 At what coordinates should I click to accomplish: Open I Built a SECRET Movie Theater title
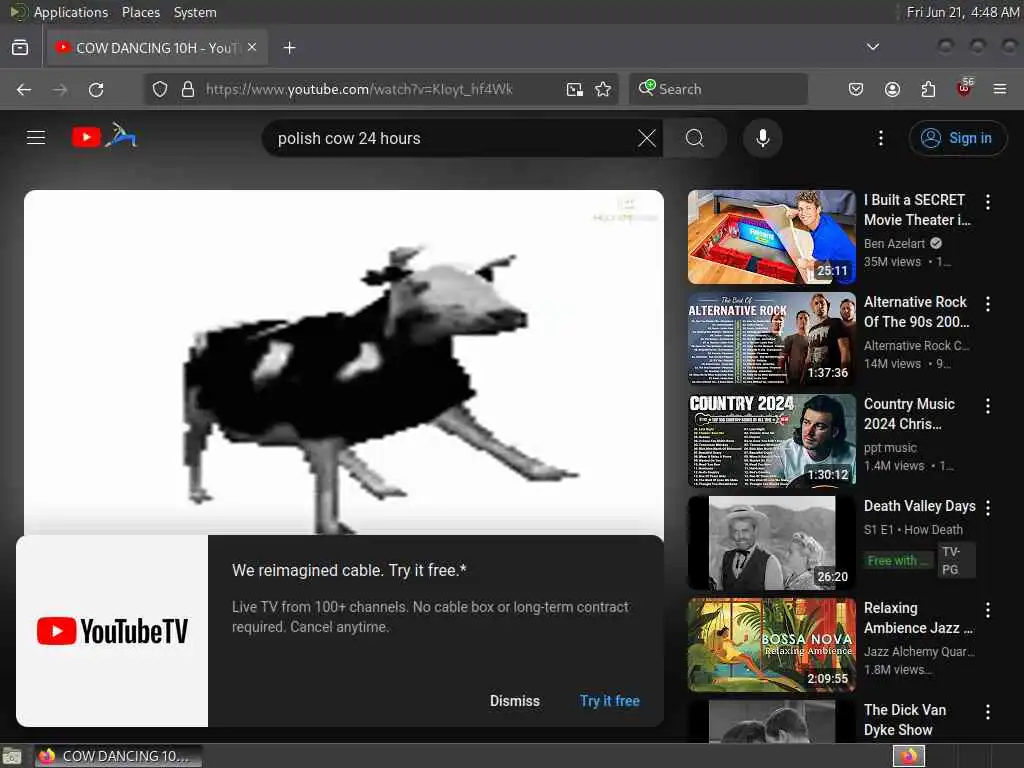(x=917, y=210)
